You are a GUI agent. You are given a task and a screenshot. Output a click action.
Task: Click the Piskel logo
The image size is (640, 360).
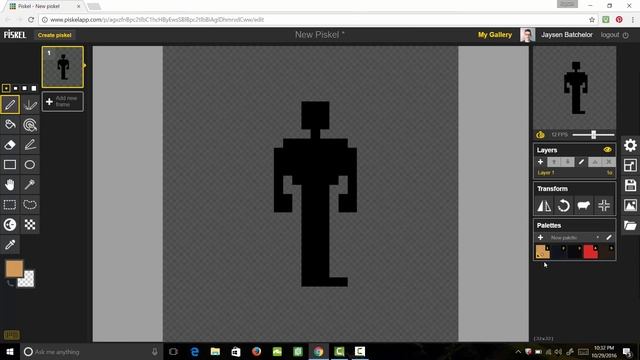15,35
